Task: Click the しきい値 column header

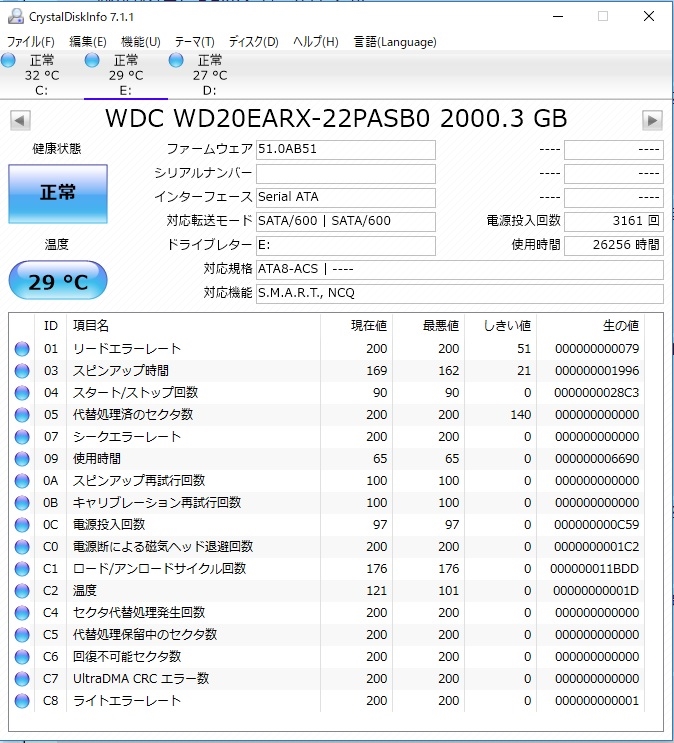Action: pos(507,326)
